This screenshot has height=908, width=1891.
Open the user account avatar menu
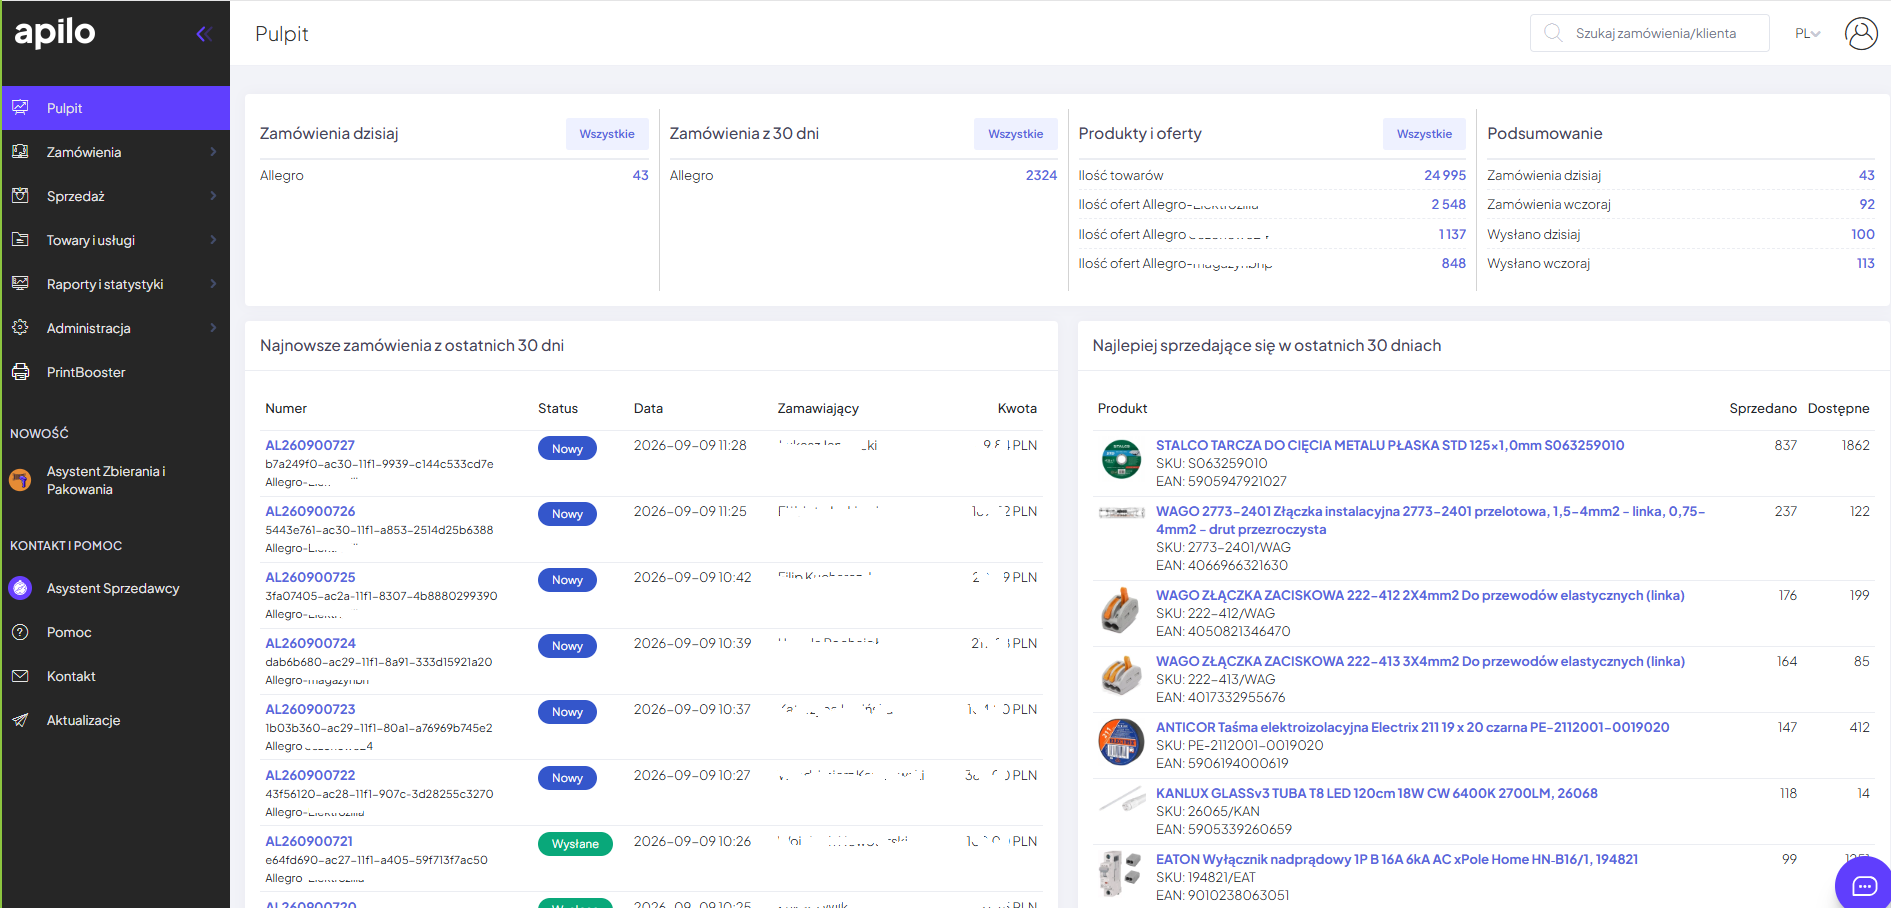(x=1861, y=33)
